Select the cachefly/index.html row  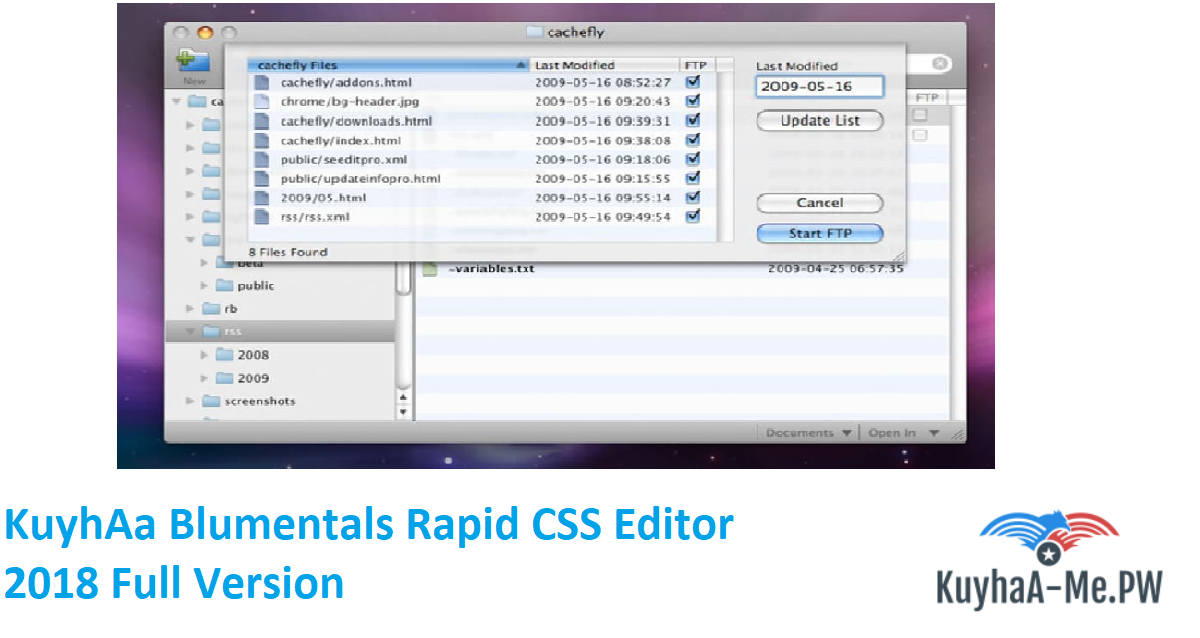[x=483, y=141]
